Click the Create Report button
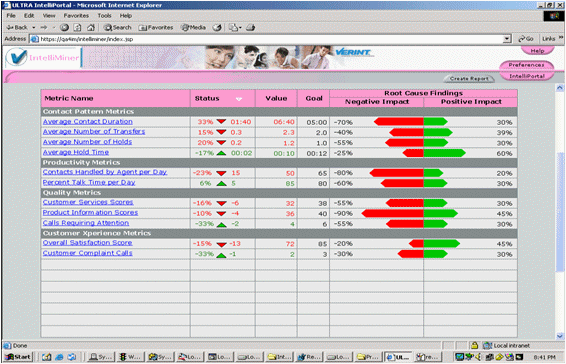The image size is (566, 364). 469,78
